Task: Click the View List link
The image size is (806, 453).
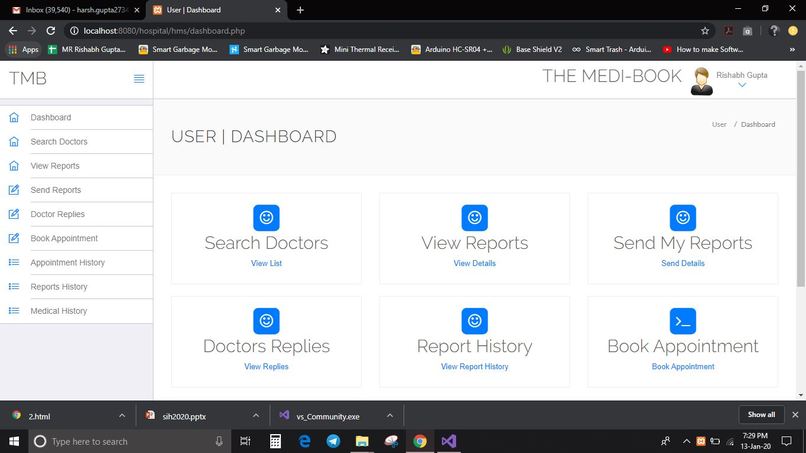Action: (x=266, y=263)
